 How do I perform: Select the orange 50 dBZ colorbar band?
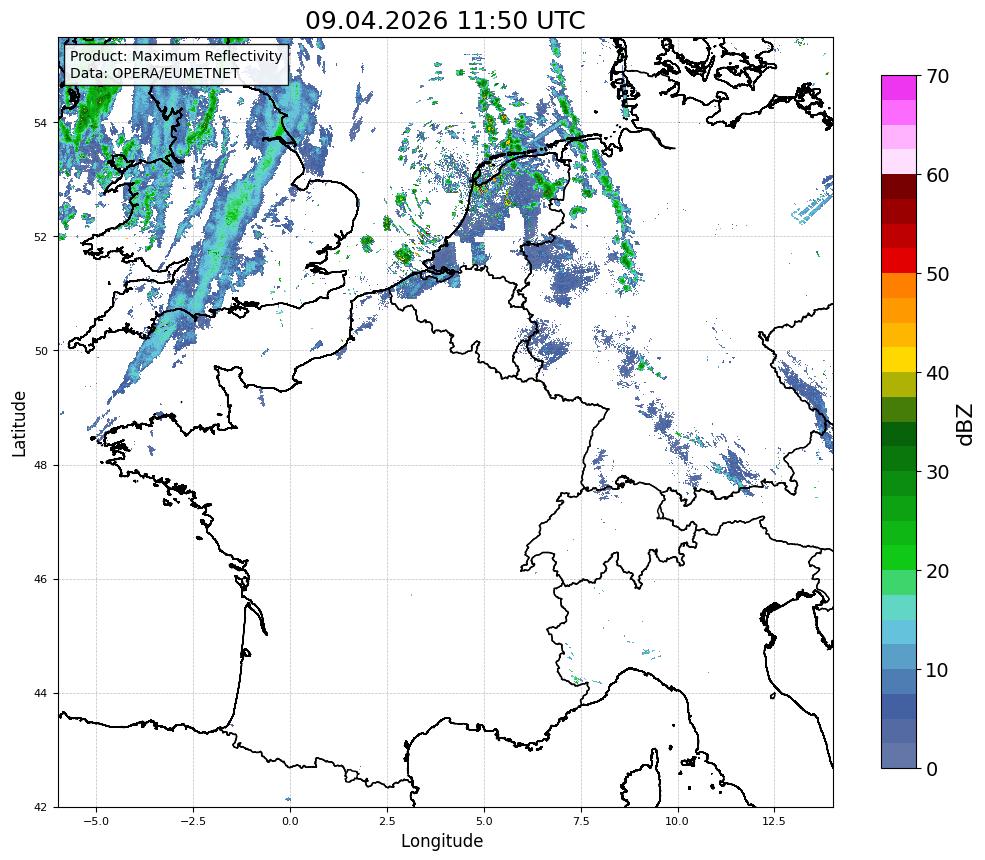[899, 285]
